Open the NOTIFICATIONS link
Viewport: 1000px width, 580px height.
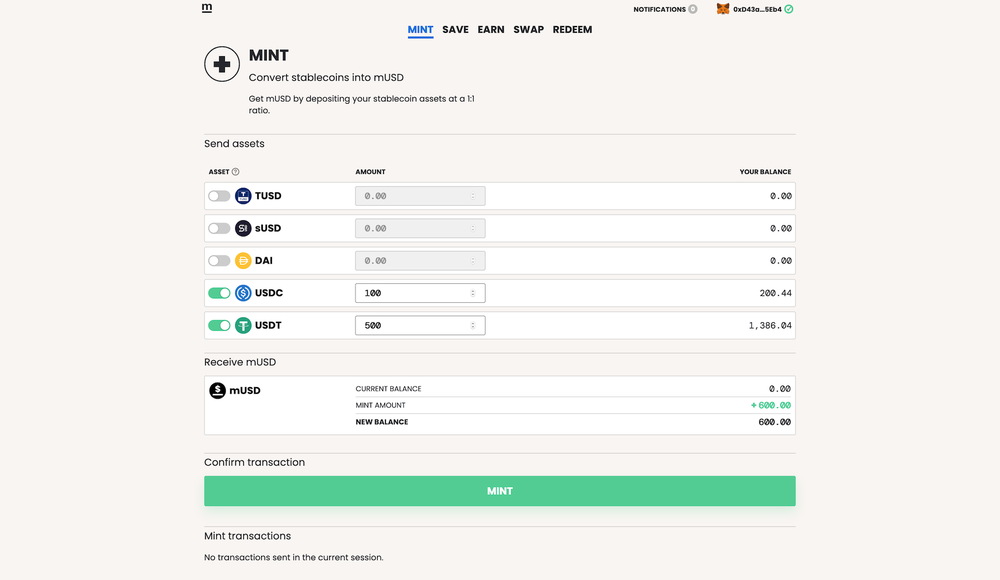pyautogui.click(x=659, y=10)
